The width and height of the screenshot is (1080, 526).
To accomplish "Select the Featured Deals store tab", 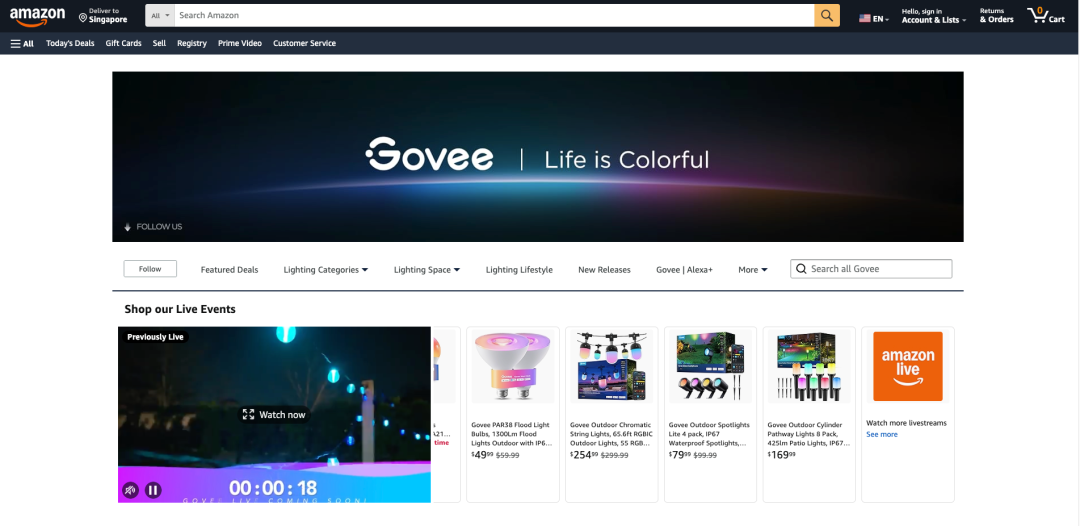I will pos(229,270).
